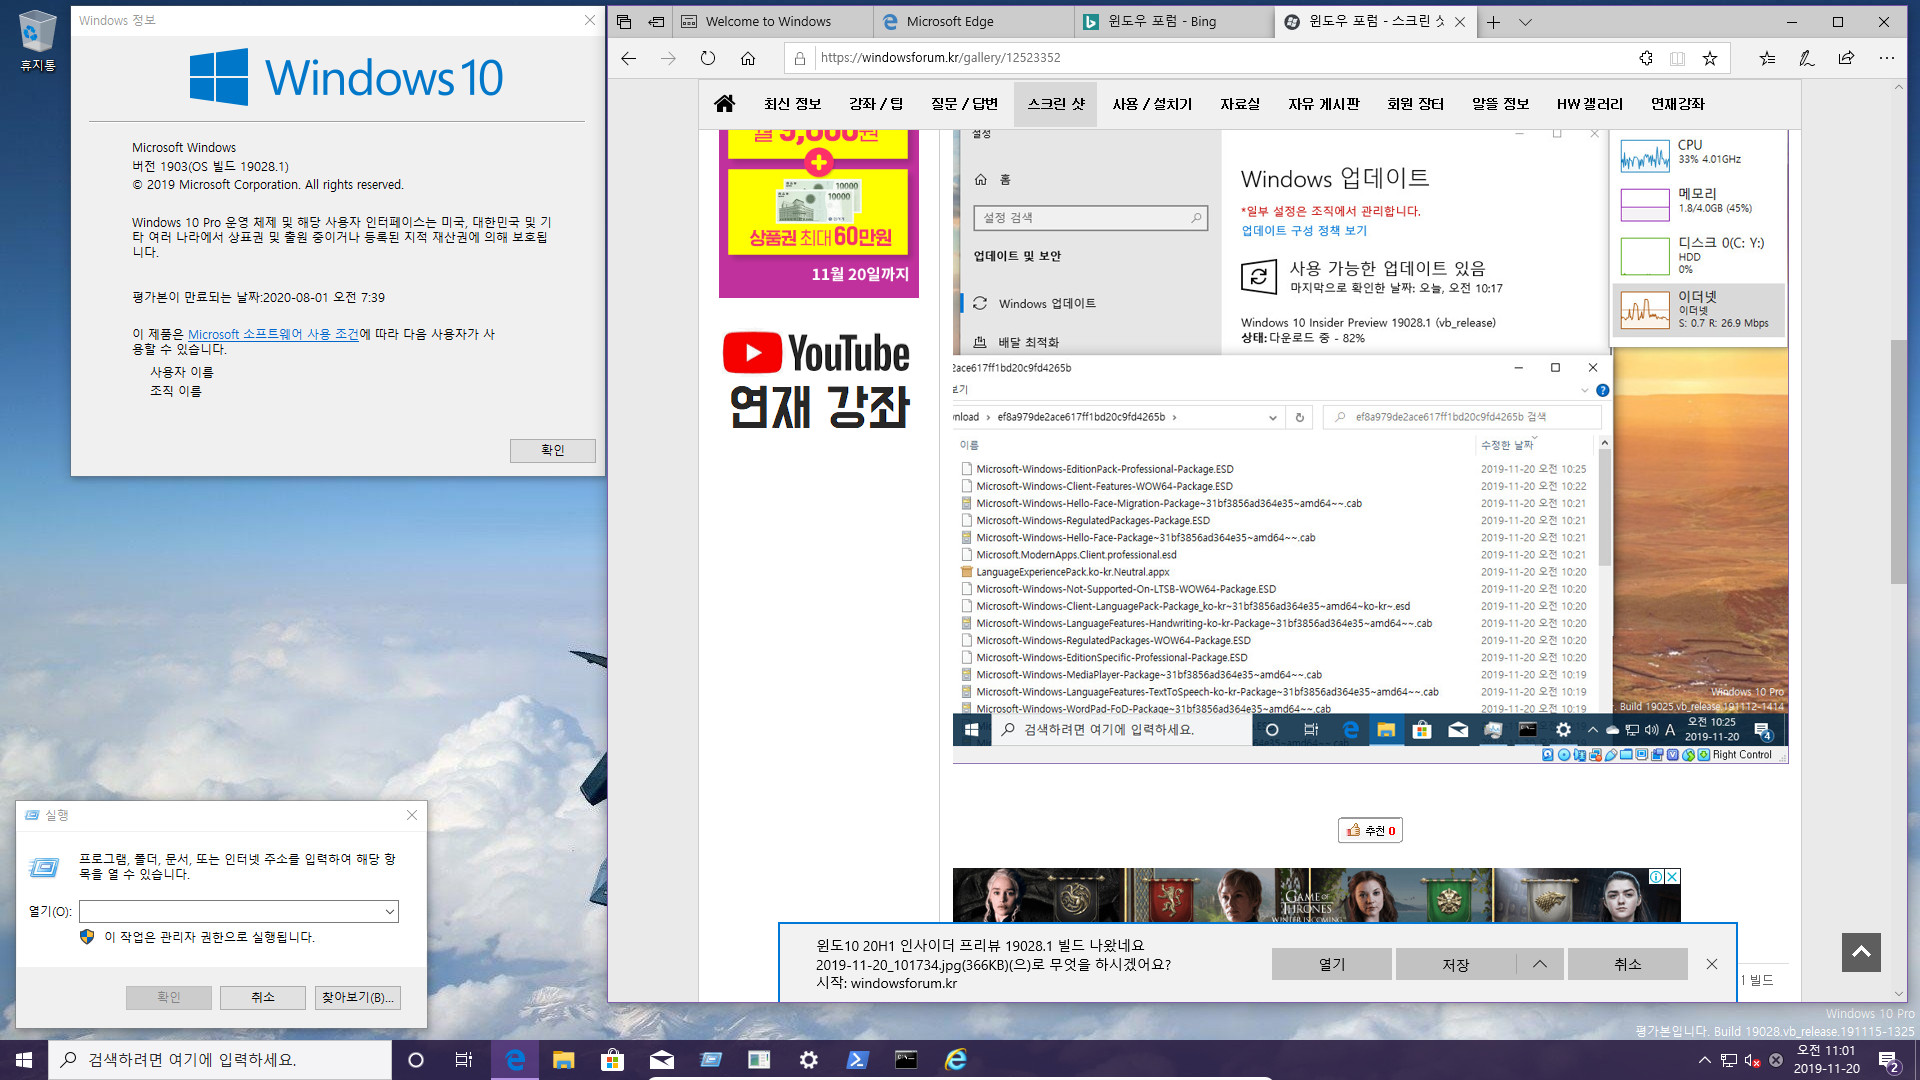Open Edge favorites hub icon
Image resolution: width=1920 pixels, height=1080 pixels.
(x=1767, y=58)
